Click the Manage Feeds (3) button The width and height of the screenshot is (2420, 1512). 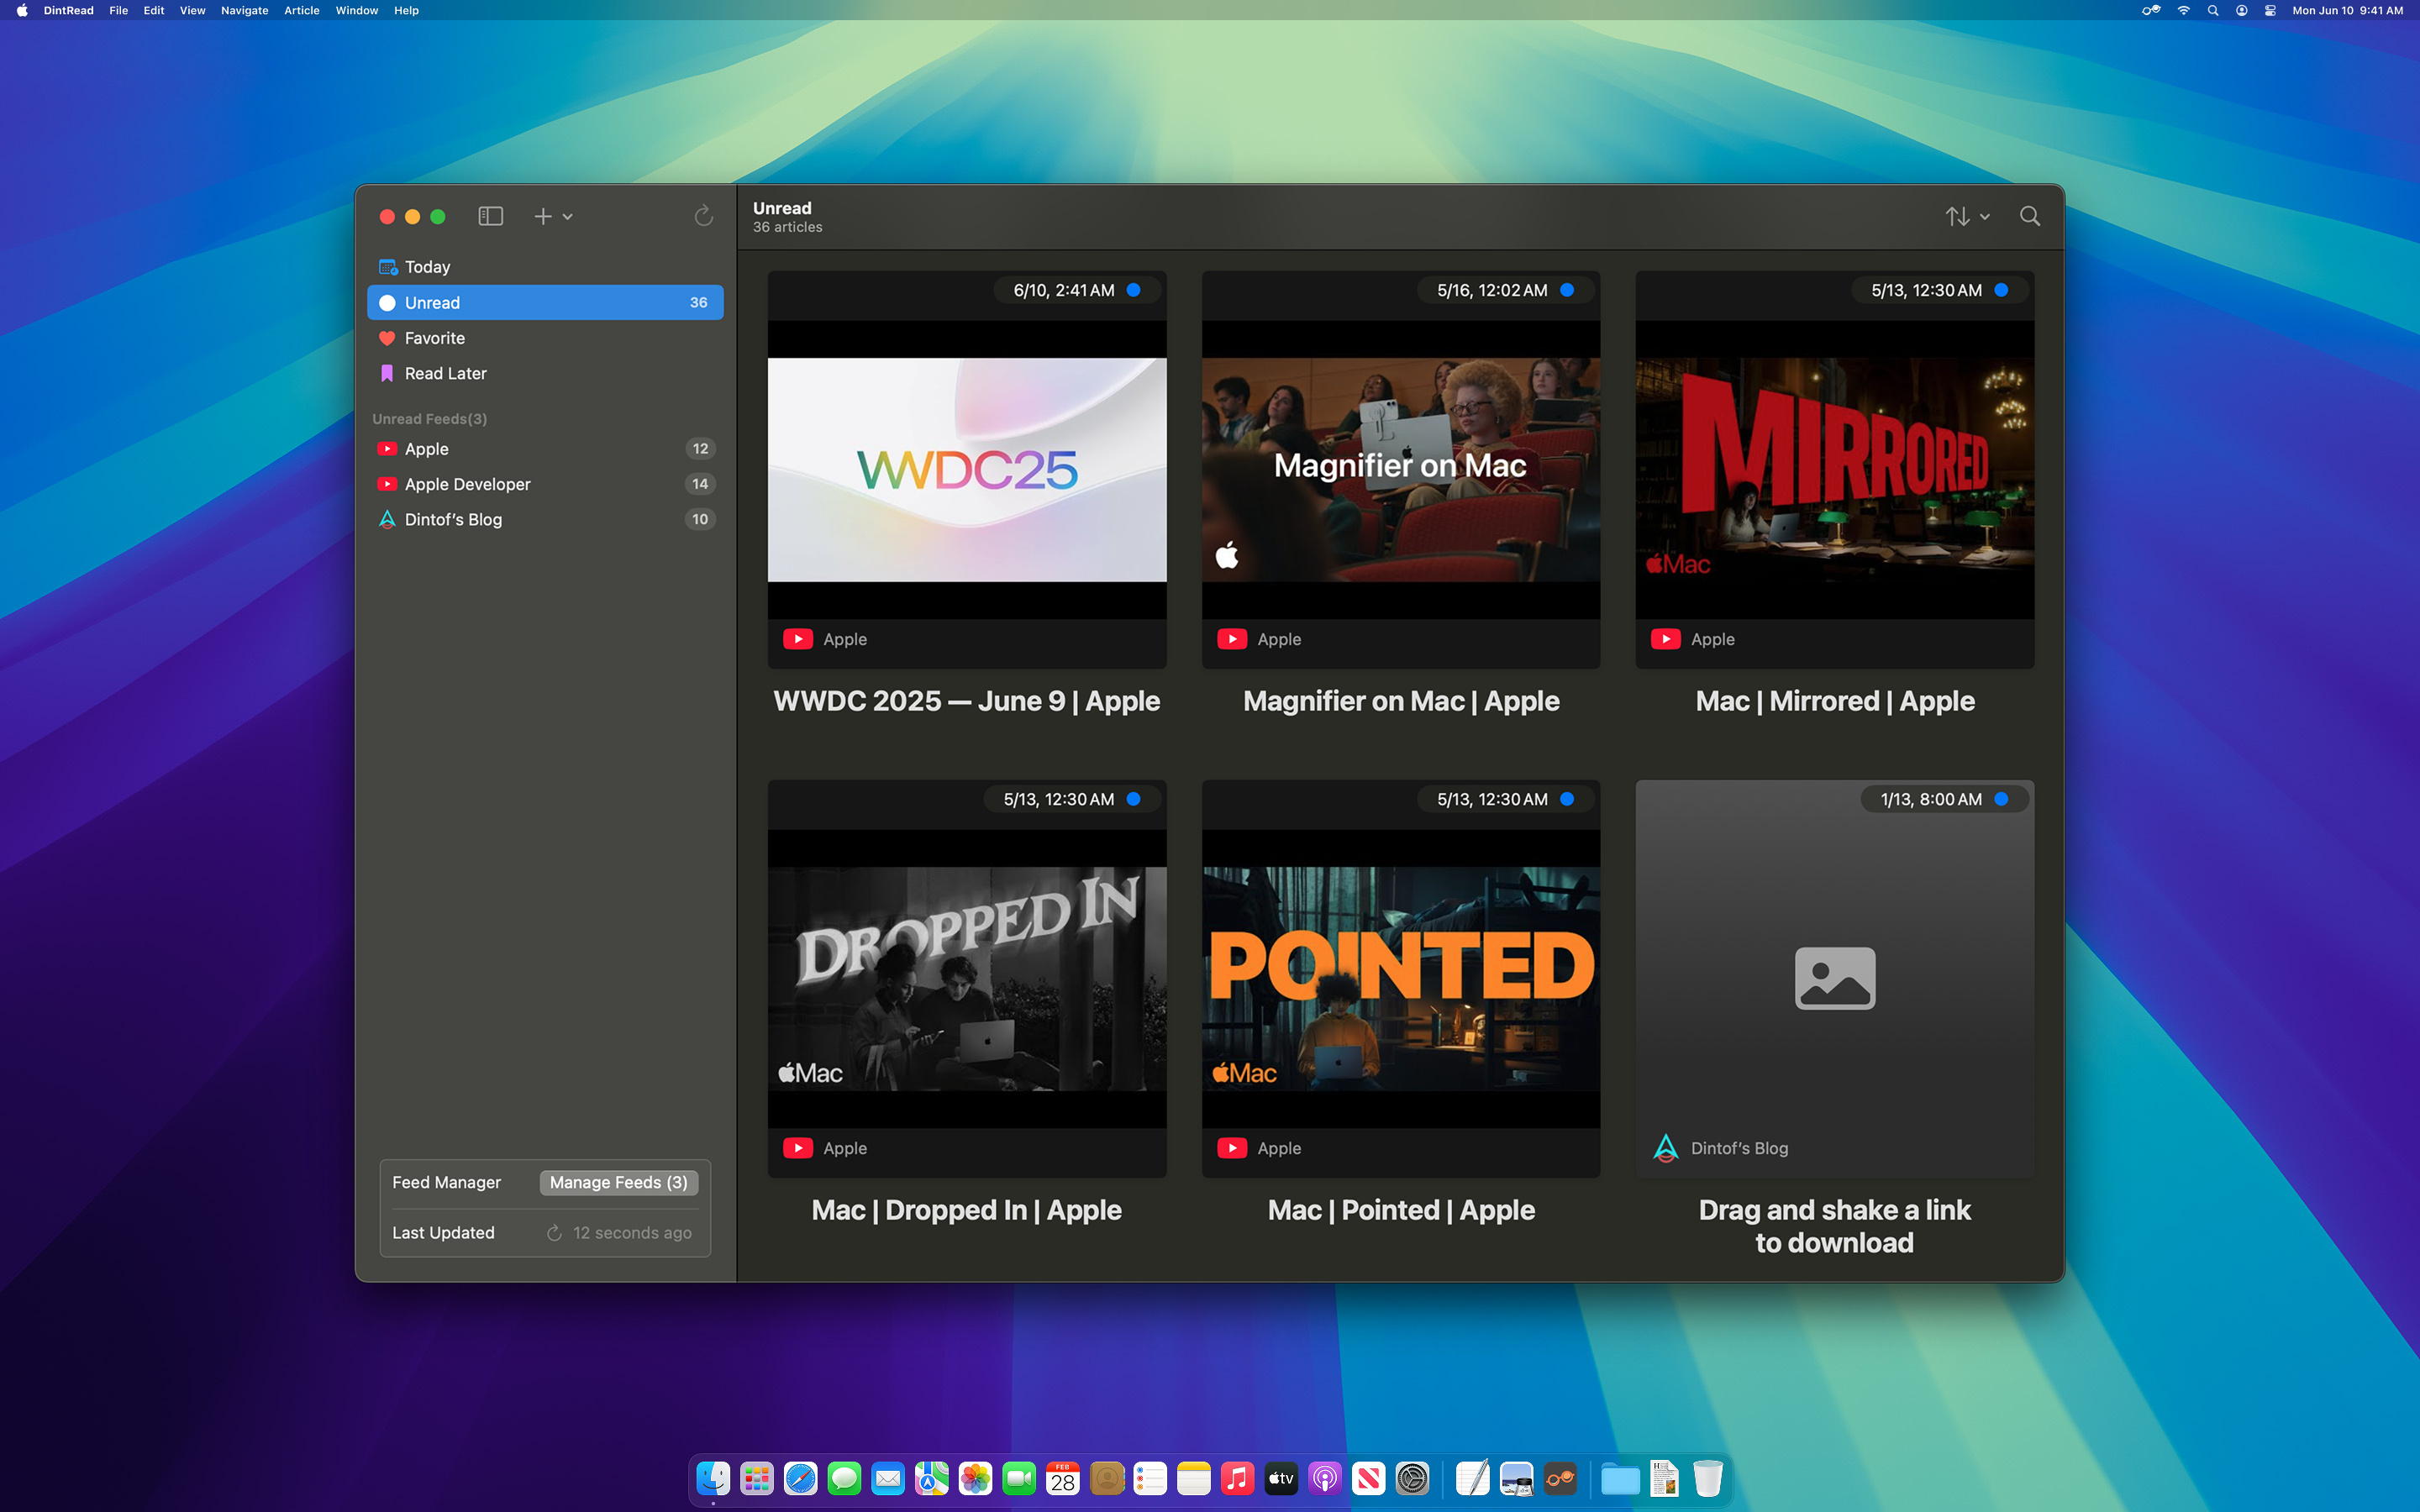pos(618,1182)
